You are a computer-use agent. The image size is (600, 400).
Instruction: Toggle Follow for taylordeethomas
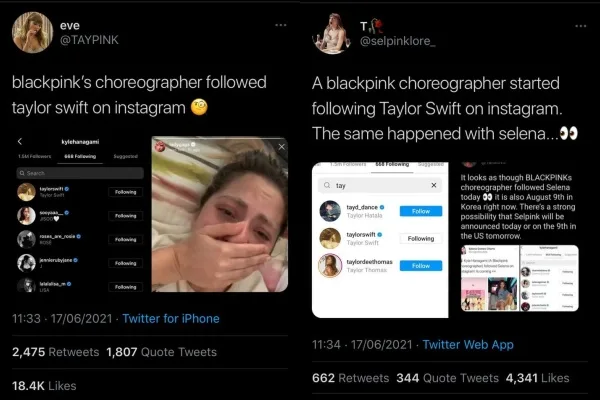tap(420, 265)
